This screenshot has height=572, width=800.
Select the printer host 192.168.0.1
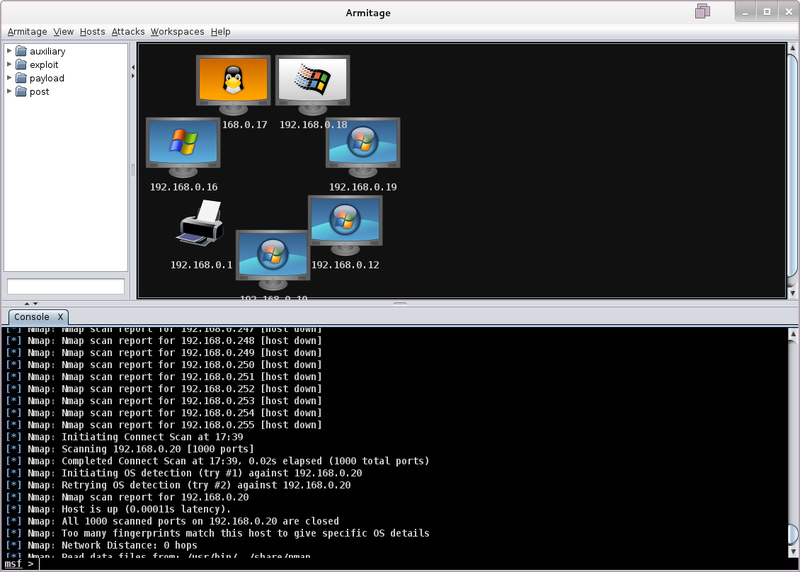tap(201, 223)
